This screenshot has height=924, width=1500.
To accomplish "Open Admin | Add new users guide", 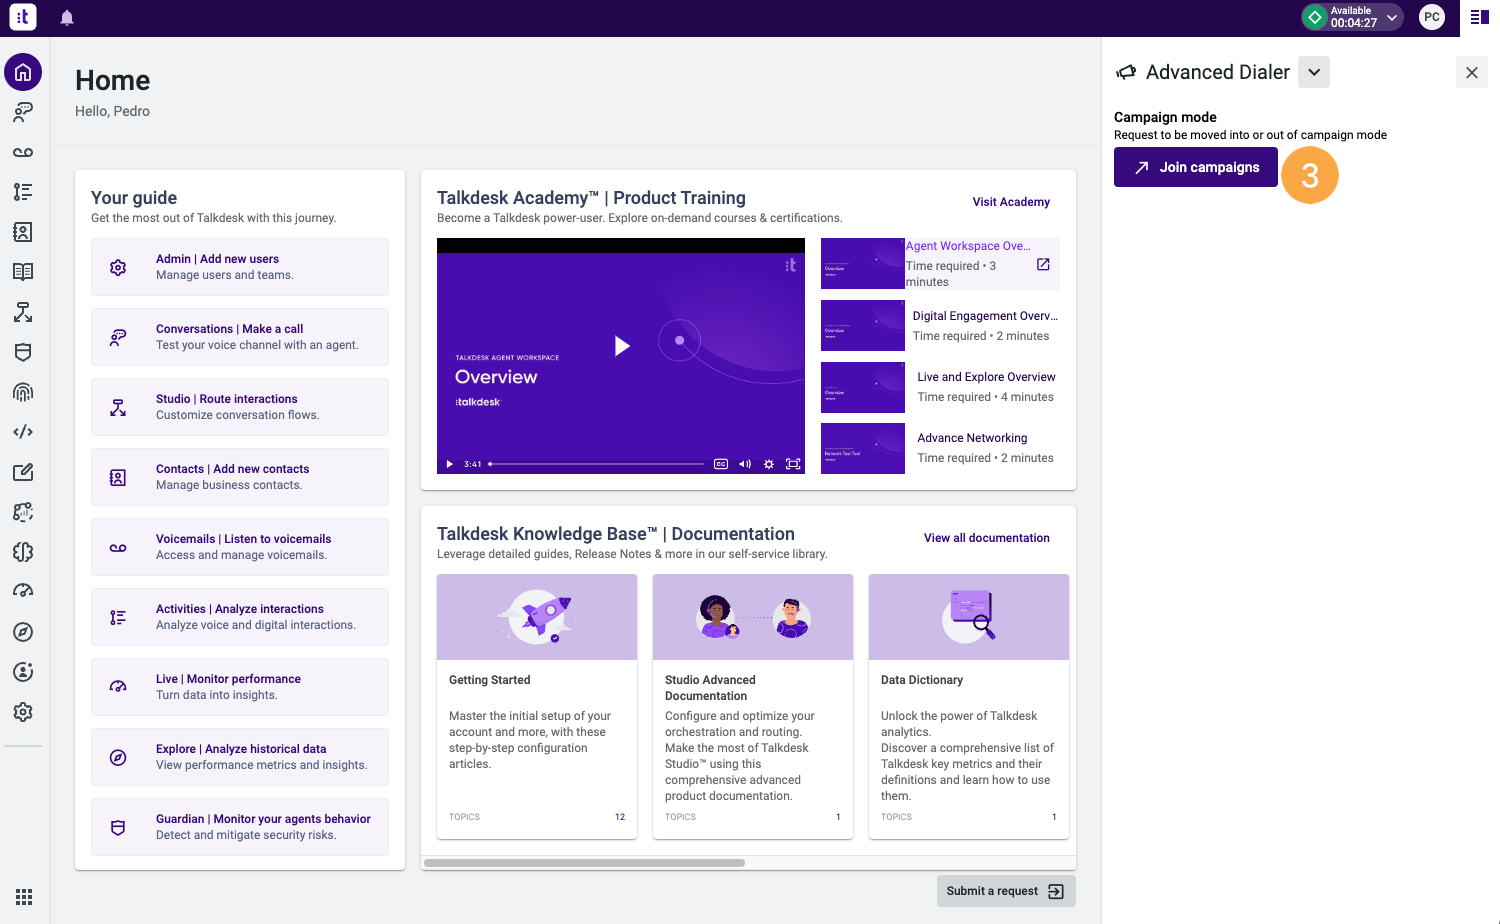I will click(240, 267).
